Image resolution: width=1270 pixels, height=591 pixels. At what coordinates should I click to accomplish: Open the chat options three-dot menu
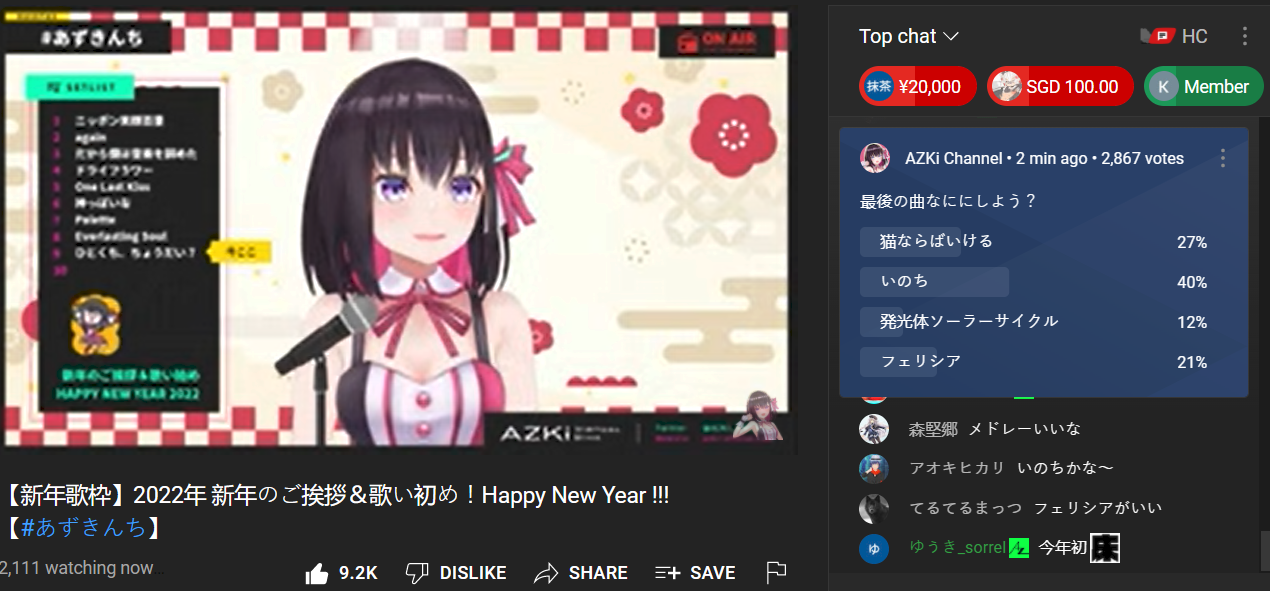[x=1245, y=37]
